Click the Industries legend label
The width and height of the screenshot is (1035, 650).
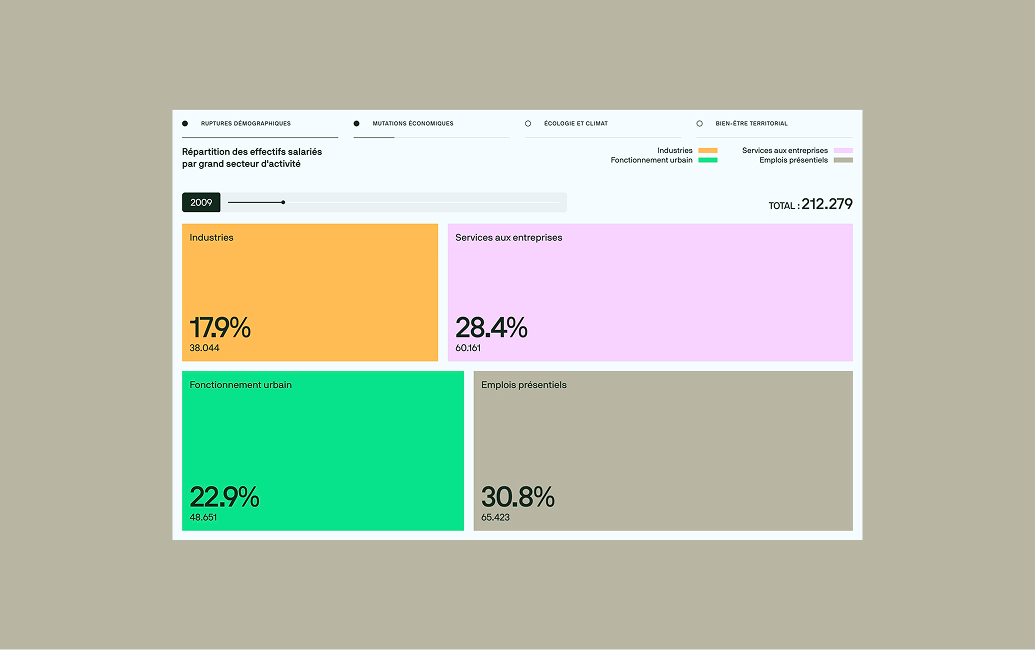point(675,150)
